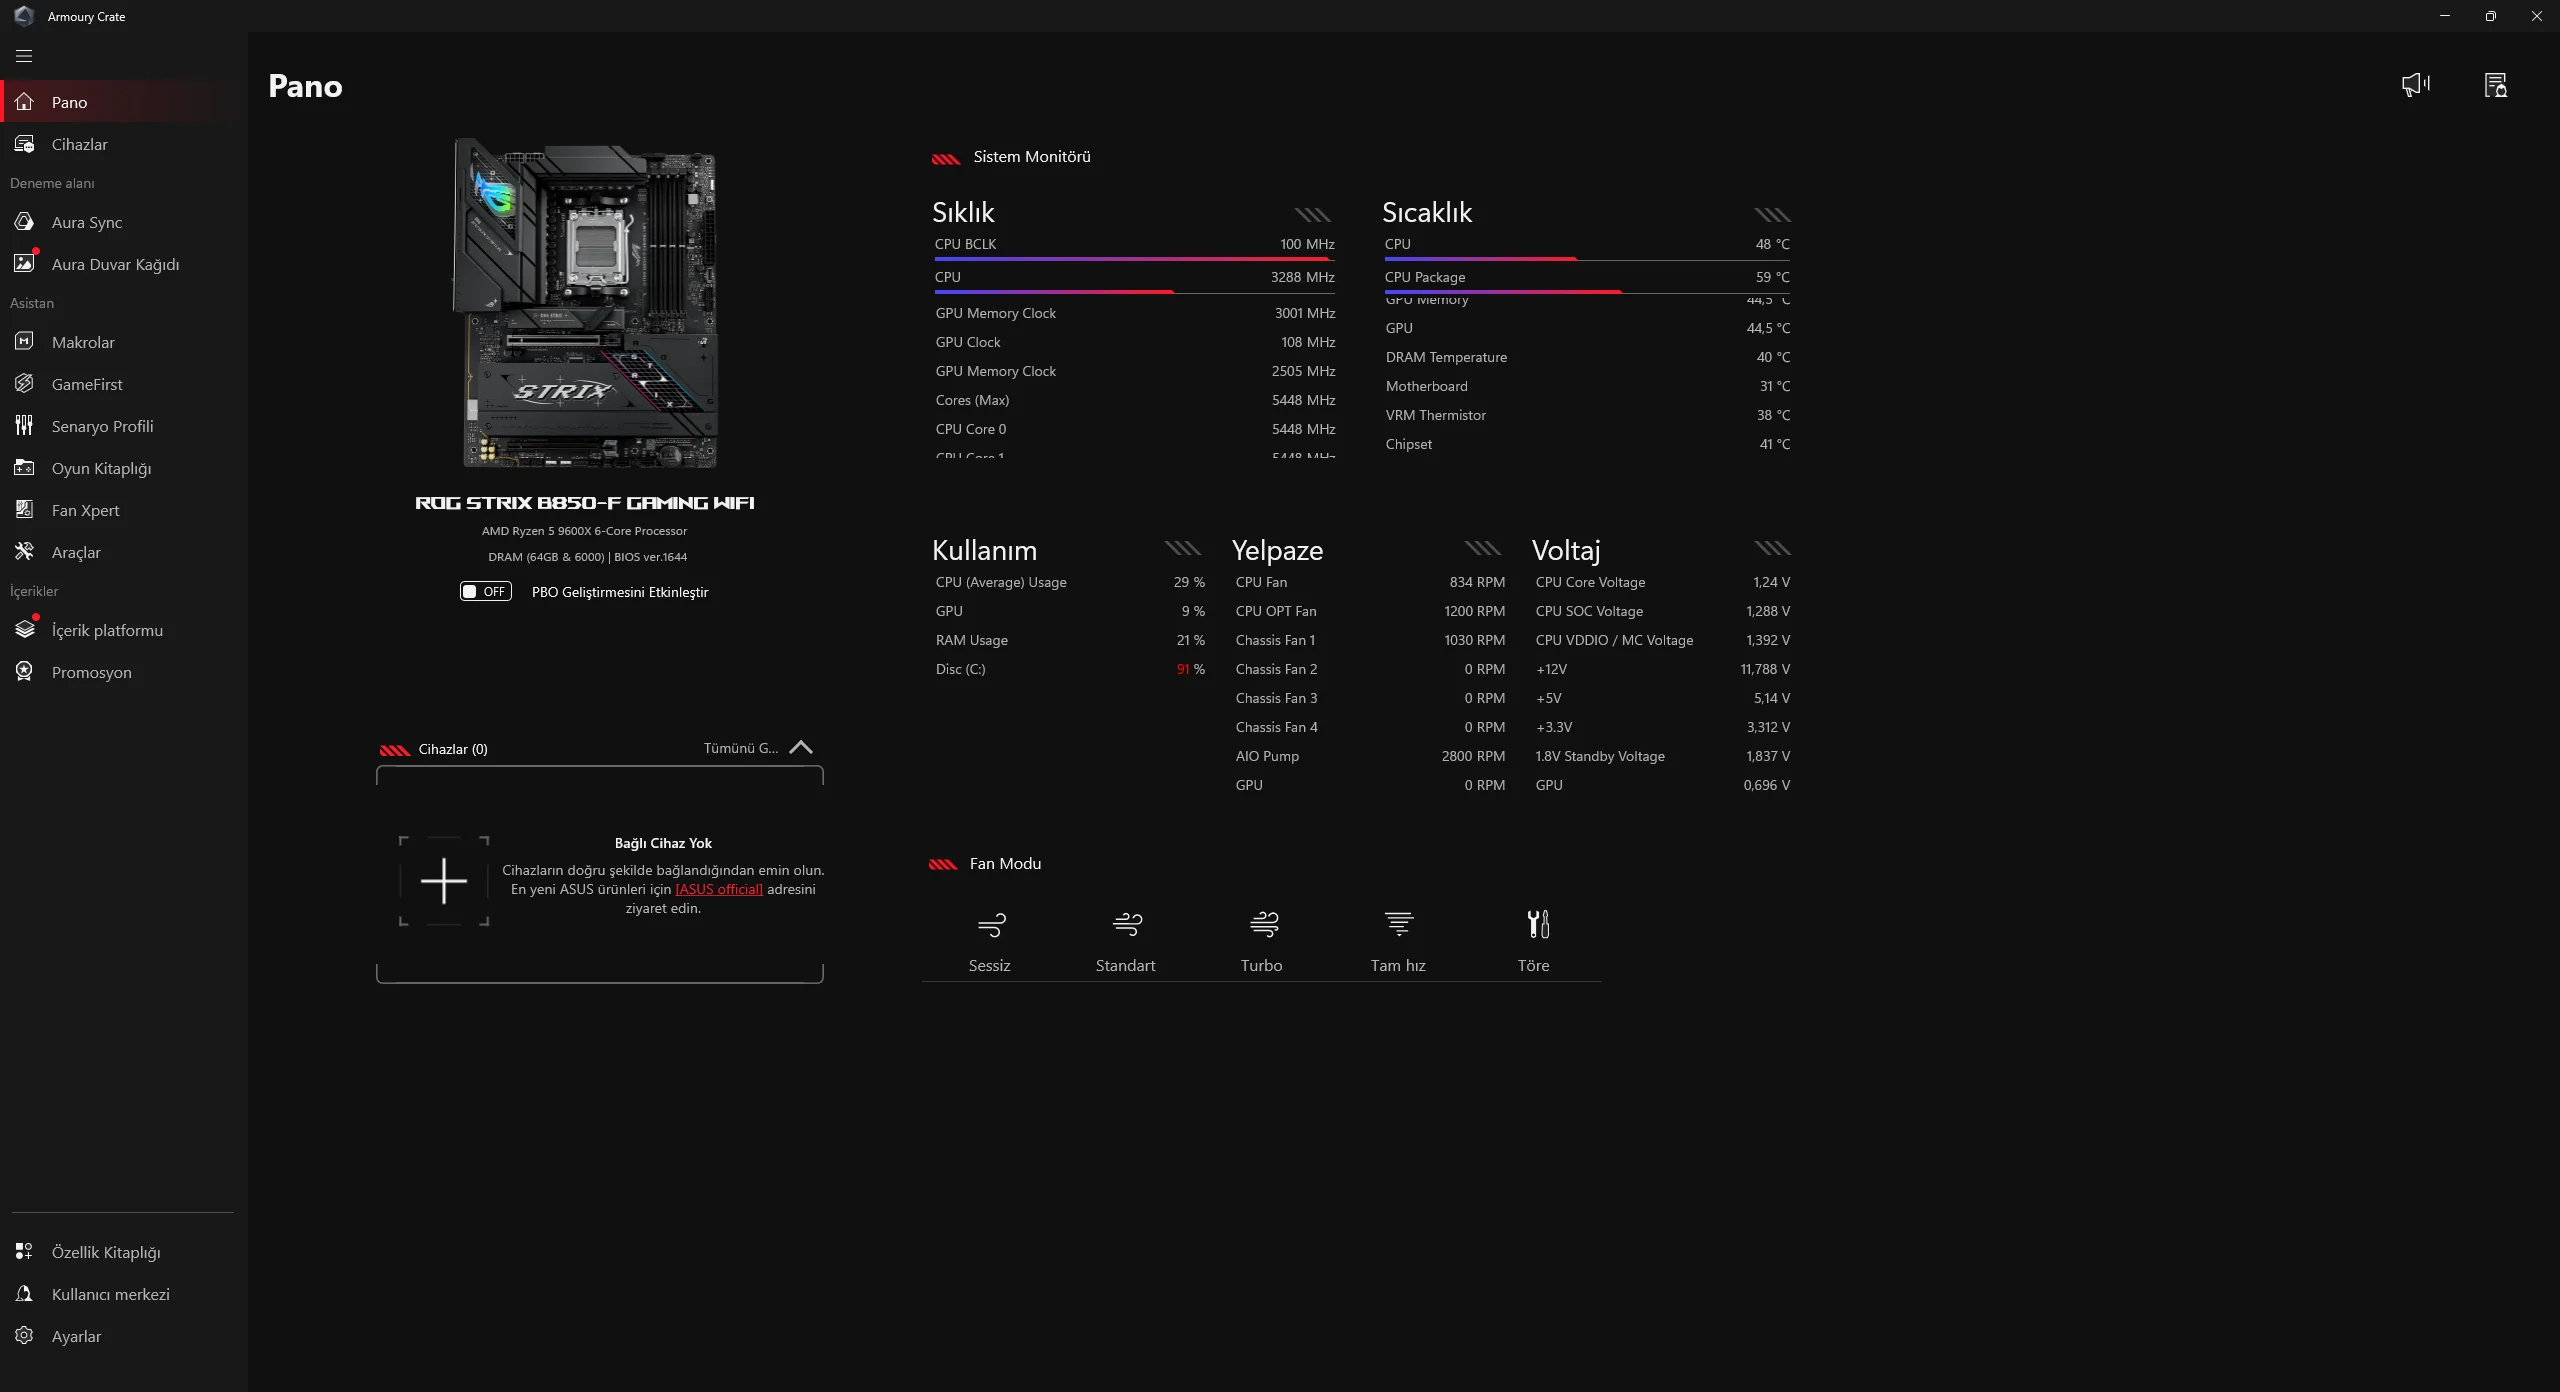Collapse the sidebar with hamburger icon
Screen dimensions: 2560x1392
click(x=24, y=56)
